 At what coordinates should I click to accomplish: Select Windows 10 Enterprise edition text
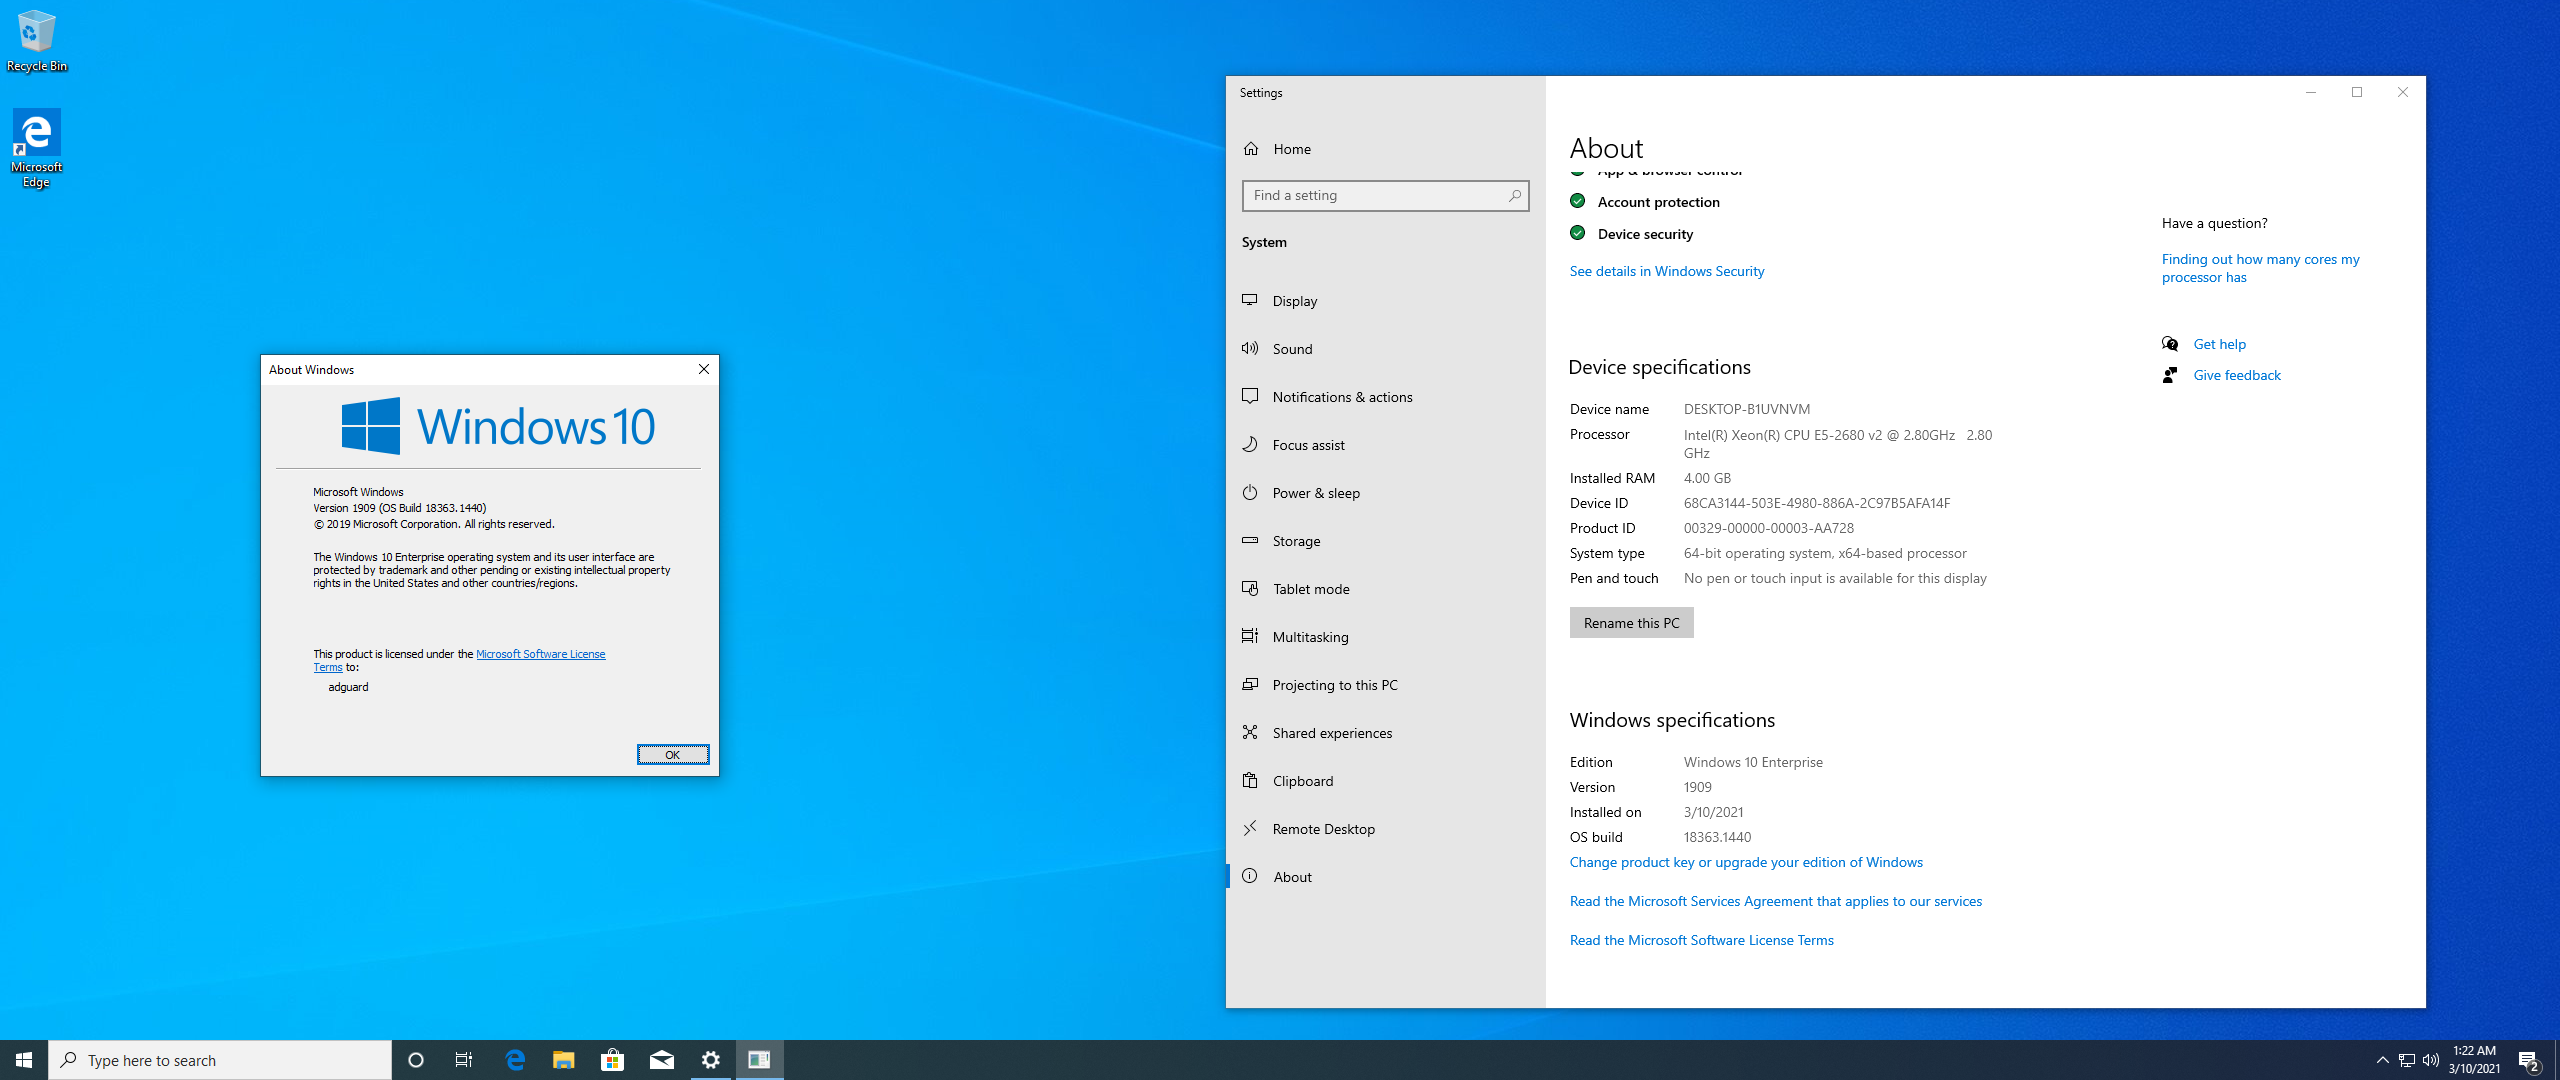click(x=1753, y=762)
